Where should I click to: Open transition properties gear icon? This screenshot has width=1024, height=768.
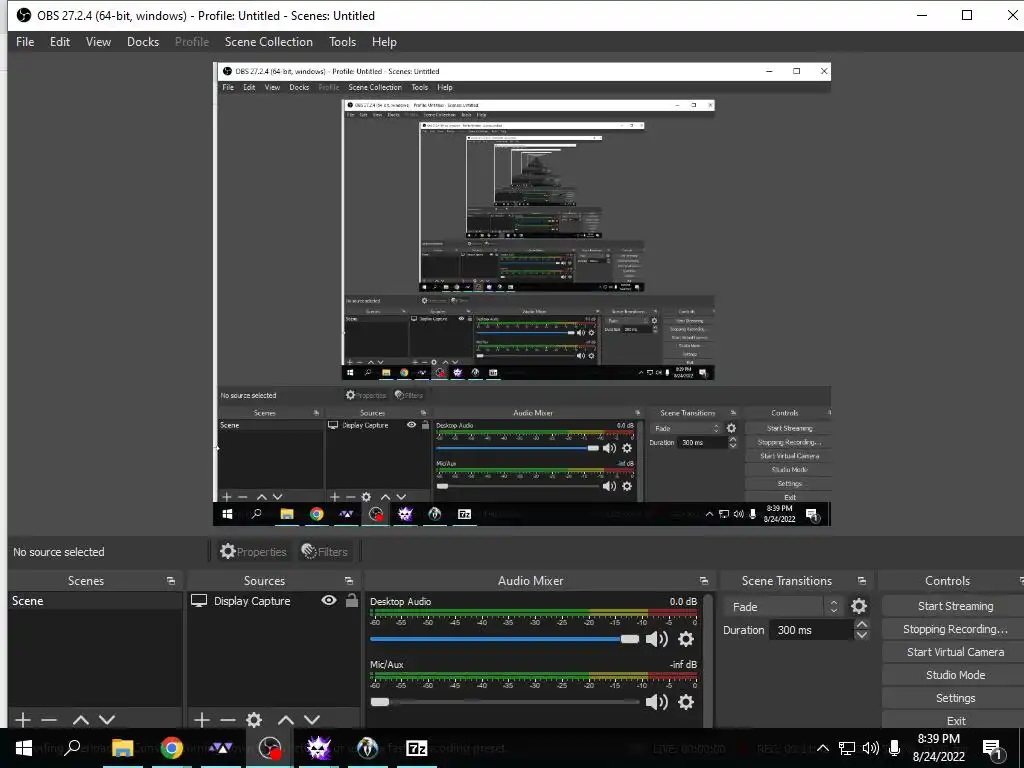pyautogui.click(x=859, y=606)
